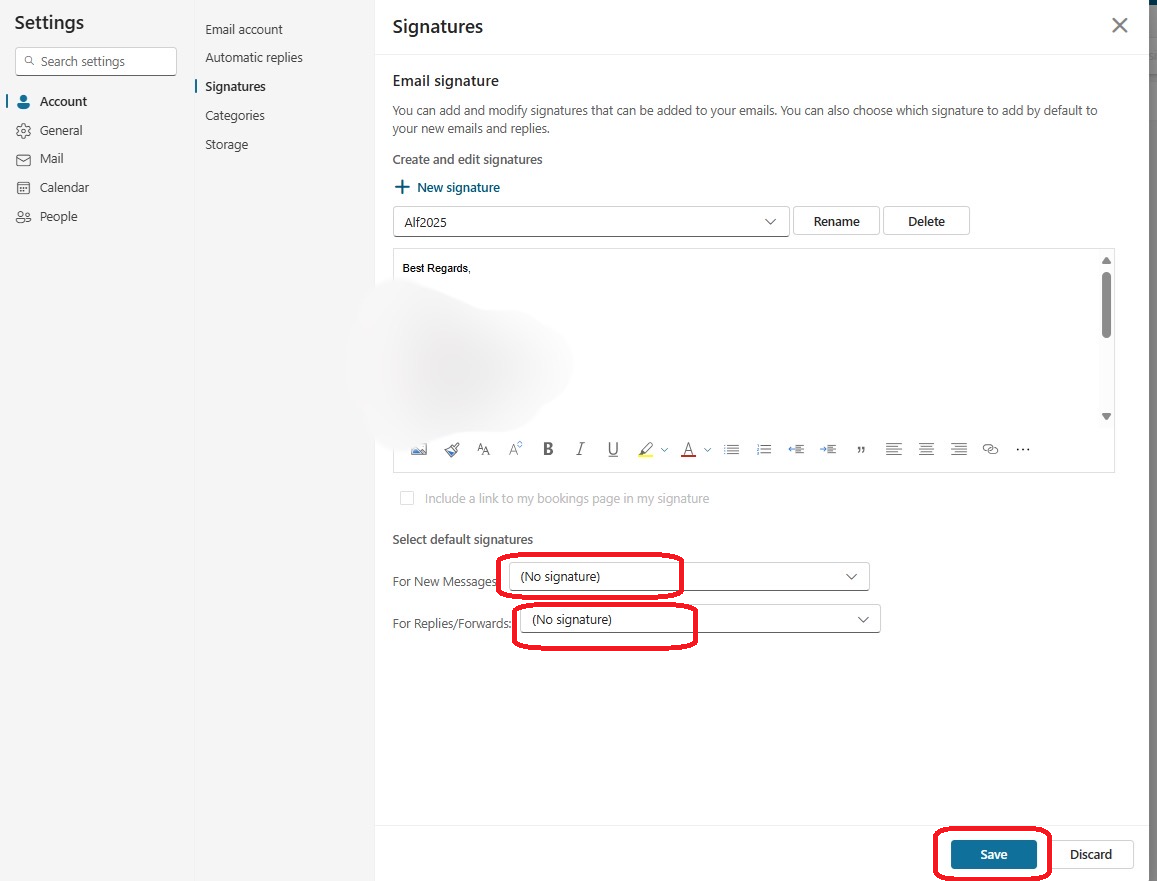The image size is (1157, 881).
Task: Center align the signature text
Action: pos(926,449)
